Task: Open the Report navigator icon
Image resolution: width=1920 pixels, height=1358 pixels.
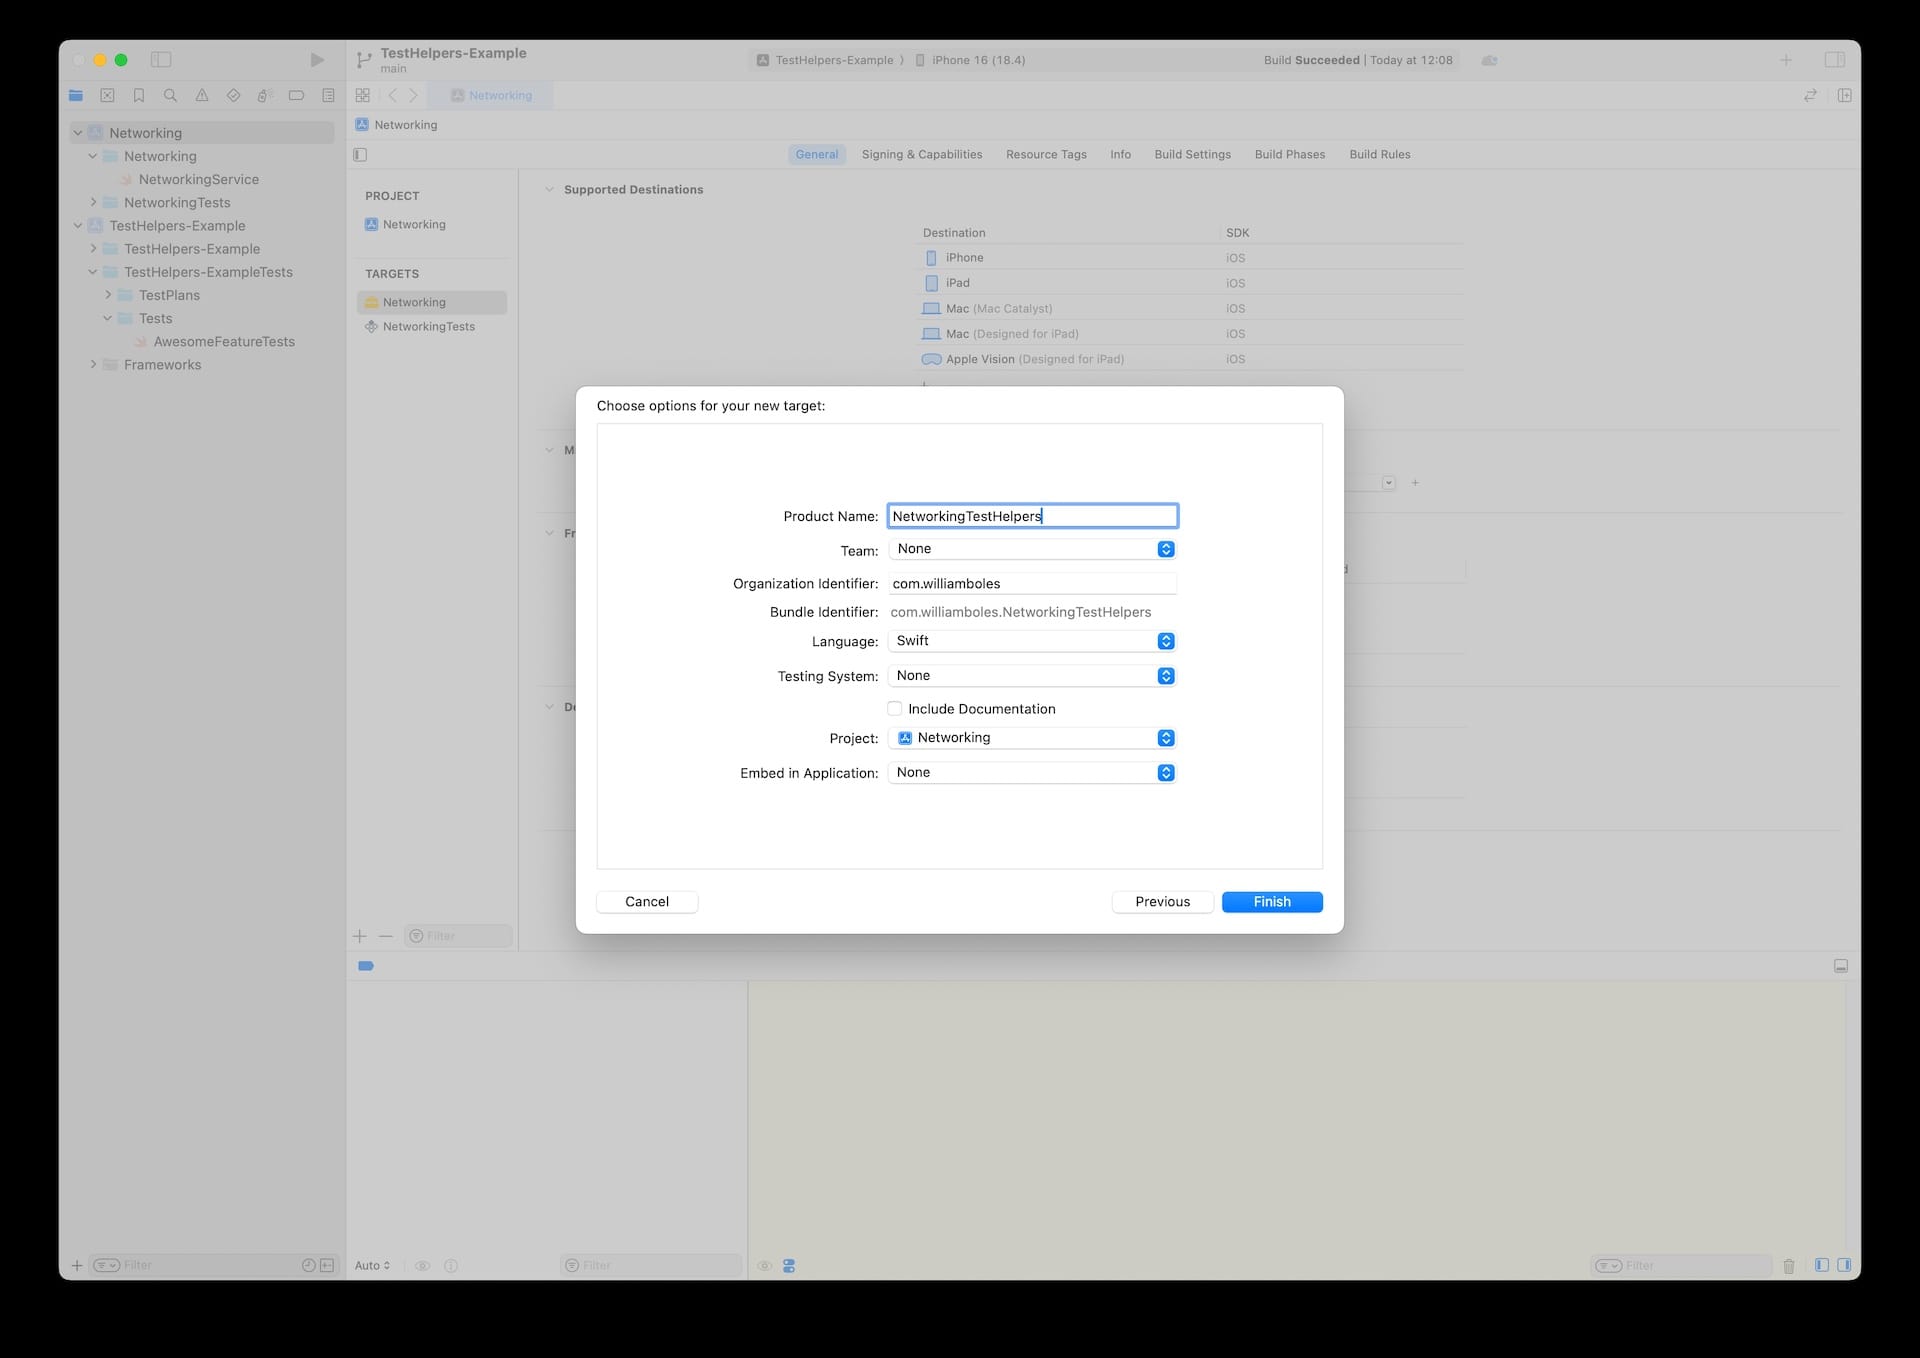Action: click(x=328, y=96)
